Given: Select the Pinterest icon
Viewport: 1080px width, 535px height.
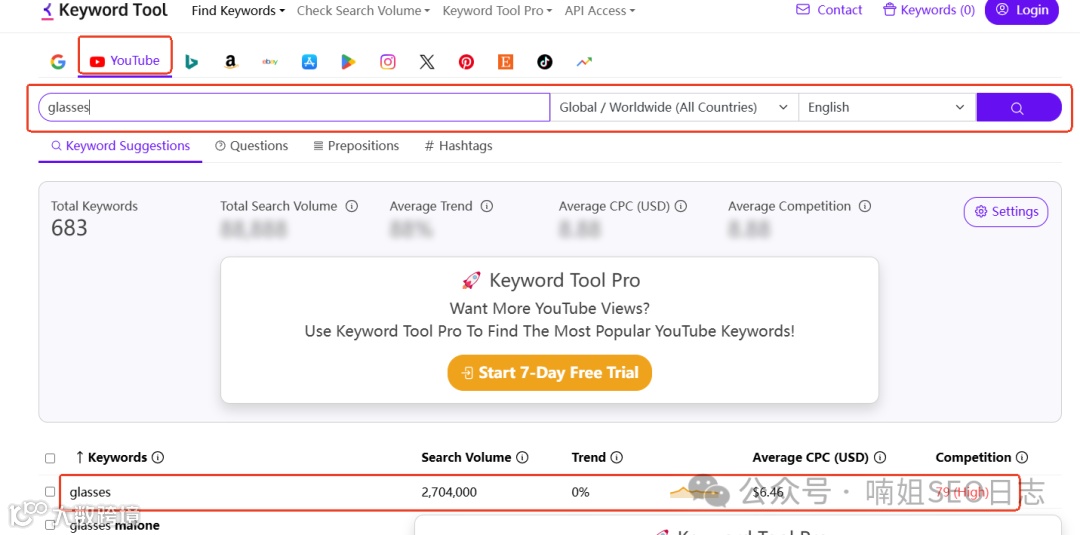Looking at the screenshot, I should (466, 62).
